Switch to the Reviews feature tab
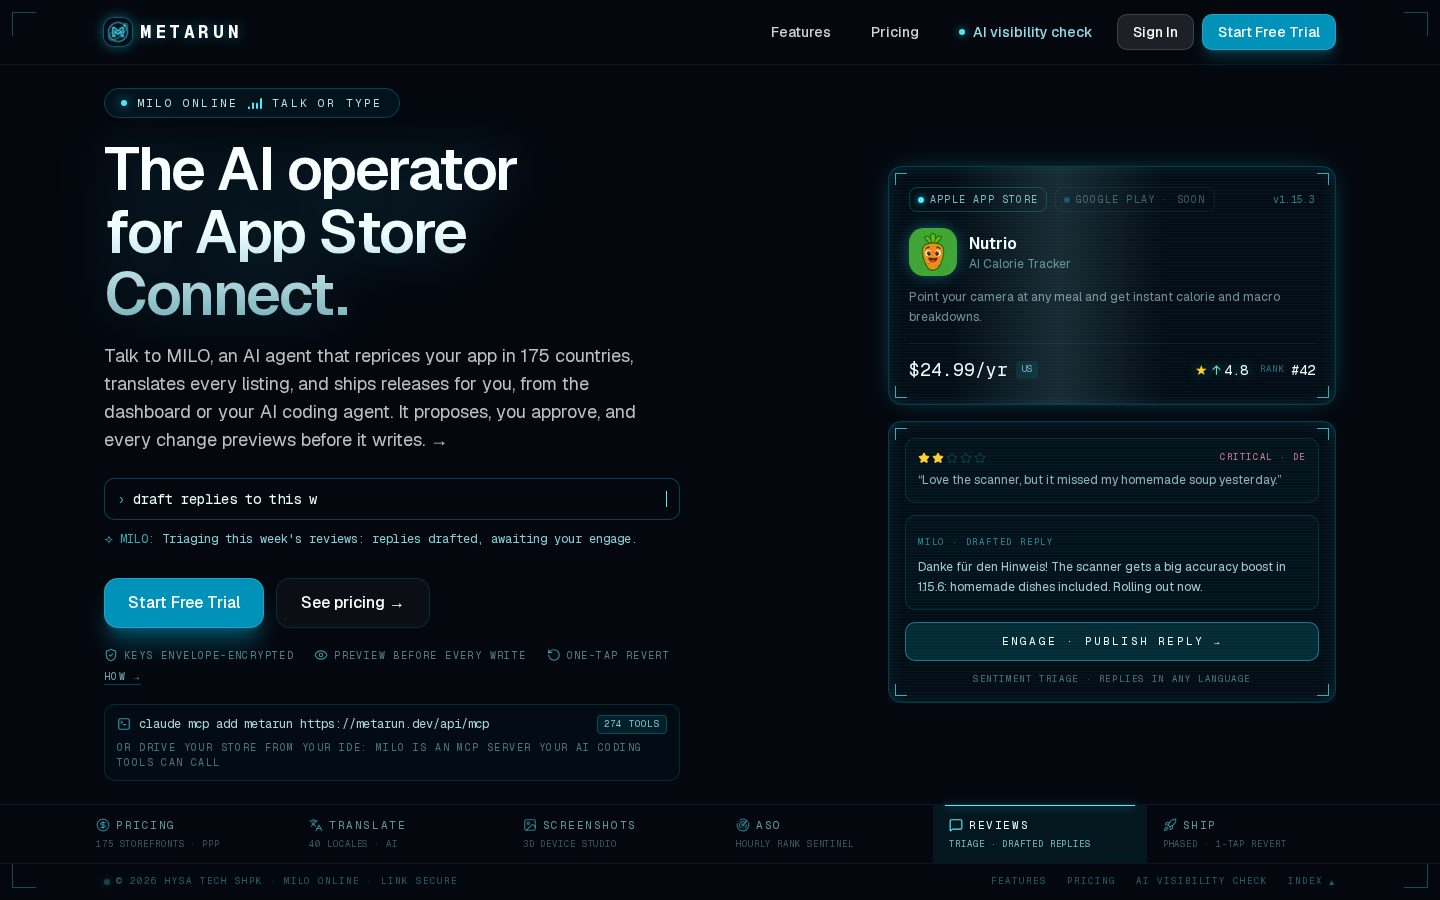 (x=1040, y=834)
